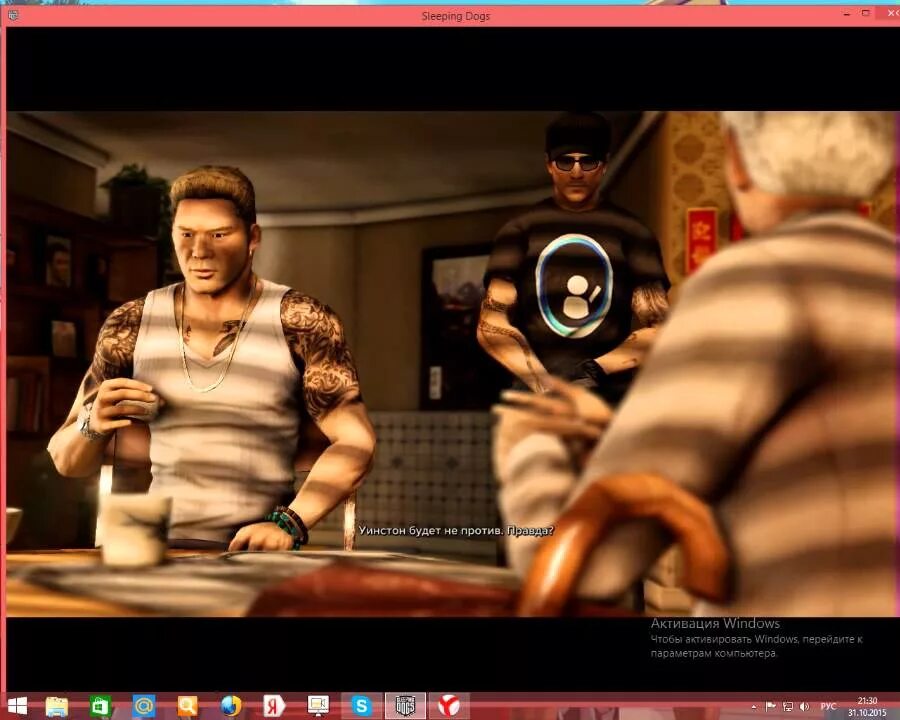Show hidden system tray icons

754,707
